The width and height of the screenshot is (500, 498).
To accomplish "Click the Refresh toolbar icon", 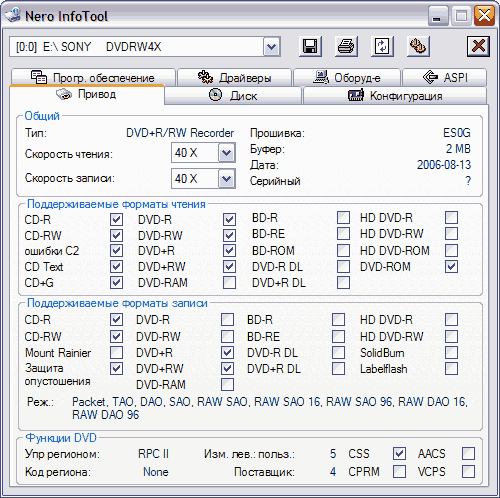I will click(x=382, y=46).
